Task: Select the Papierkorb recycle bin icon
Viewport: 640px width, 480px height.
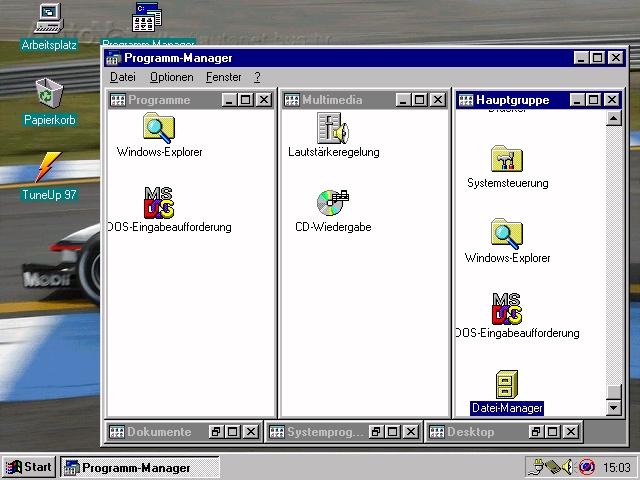Action: (x=48, y=95)
